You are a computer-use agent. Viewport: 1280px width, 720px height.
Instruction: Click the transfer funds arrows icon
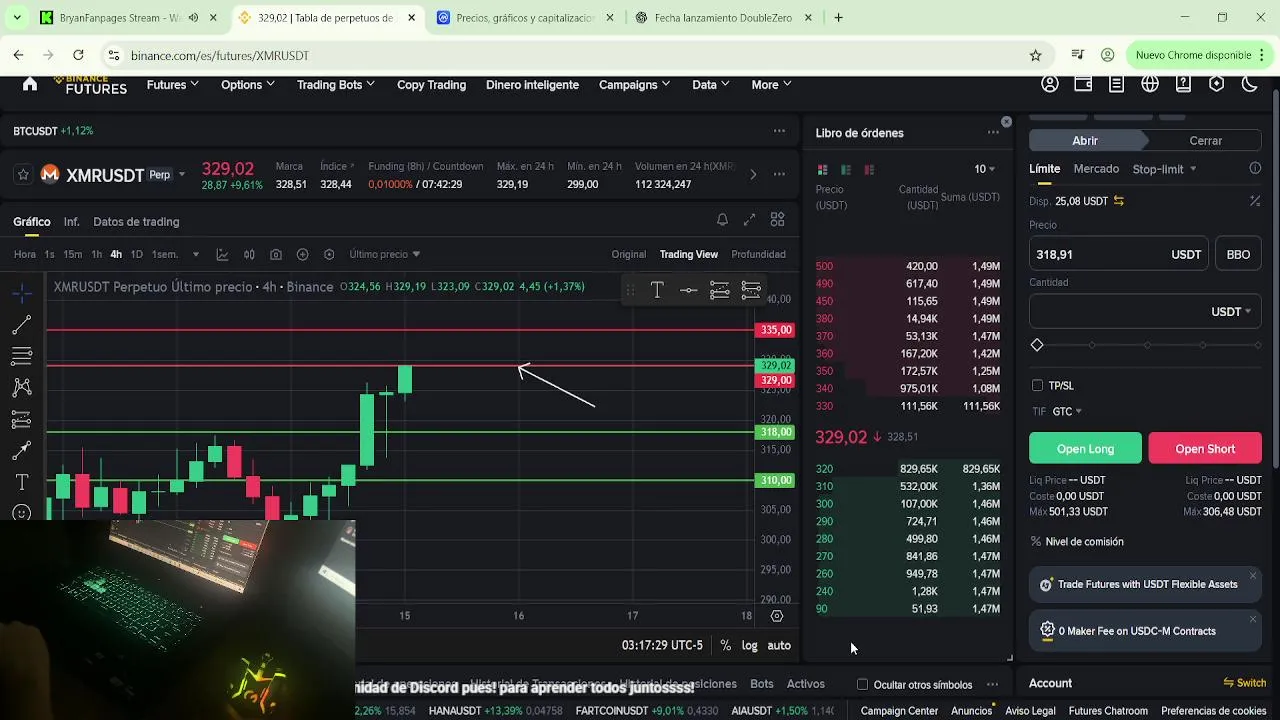pyautogui.click(x=1119, y=201)
